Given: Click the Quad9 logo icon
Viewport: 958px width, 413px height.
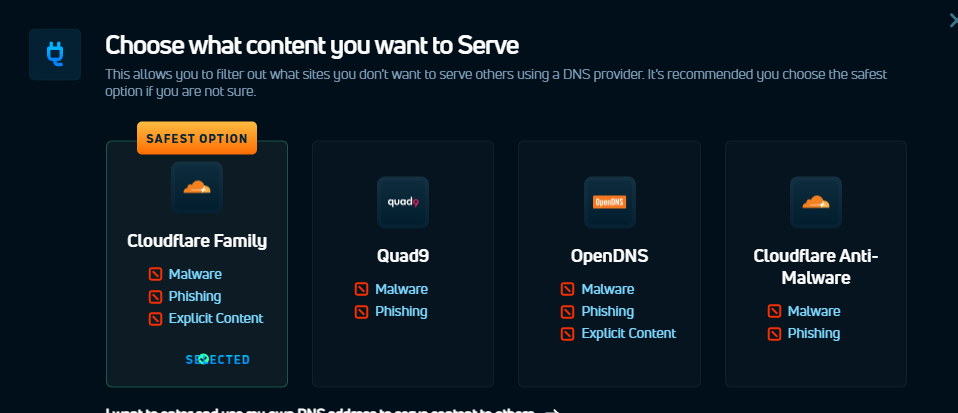Looking at the screenshot, I should tap(403, 202).
